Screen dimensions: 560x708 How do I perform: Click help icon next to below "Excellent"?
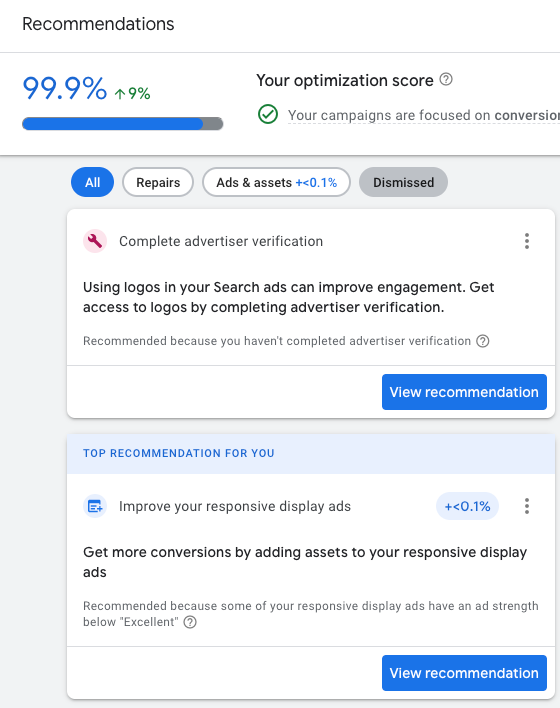pos(190,622)
